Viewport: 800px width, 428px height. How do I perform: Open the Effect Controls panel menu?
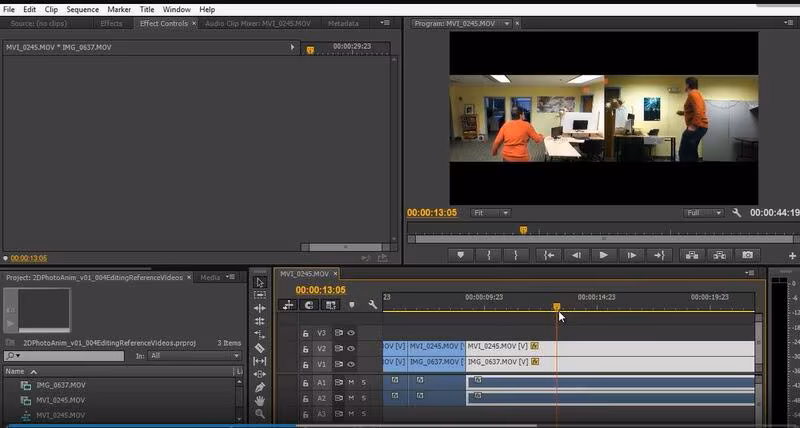tap(385, 23)
